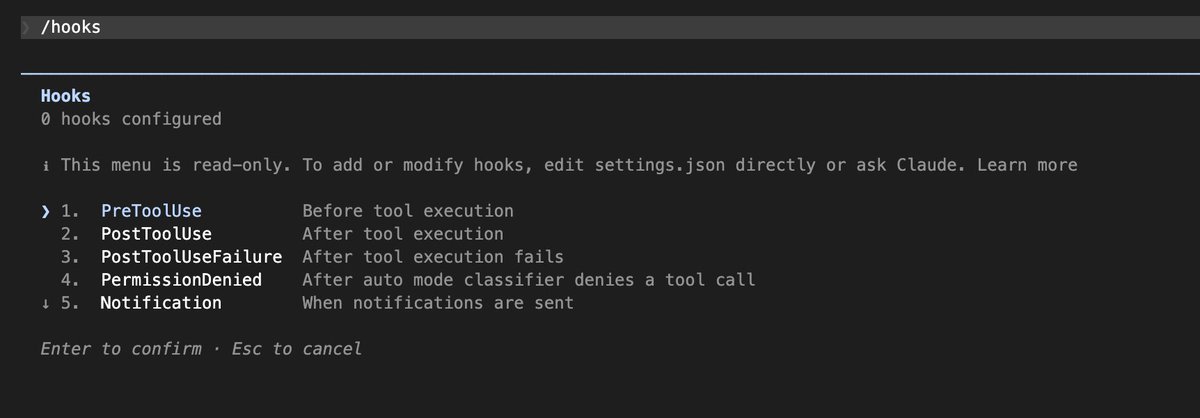Click the "Esc to cancel" hint
The image size is (1200, 418).
[x=297, y=349]
